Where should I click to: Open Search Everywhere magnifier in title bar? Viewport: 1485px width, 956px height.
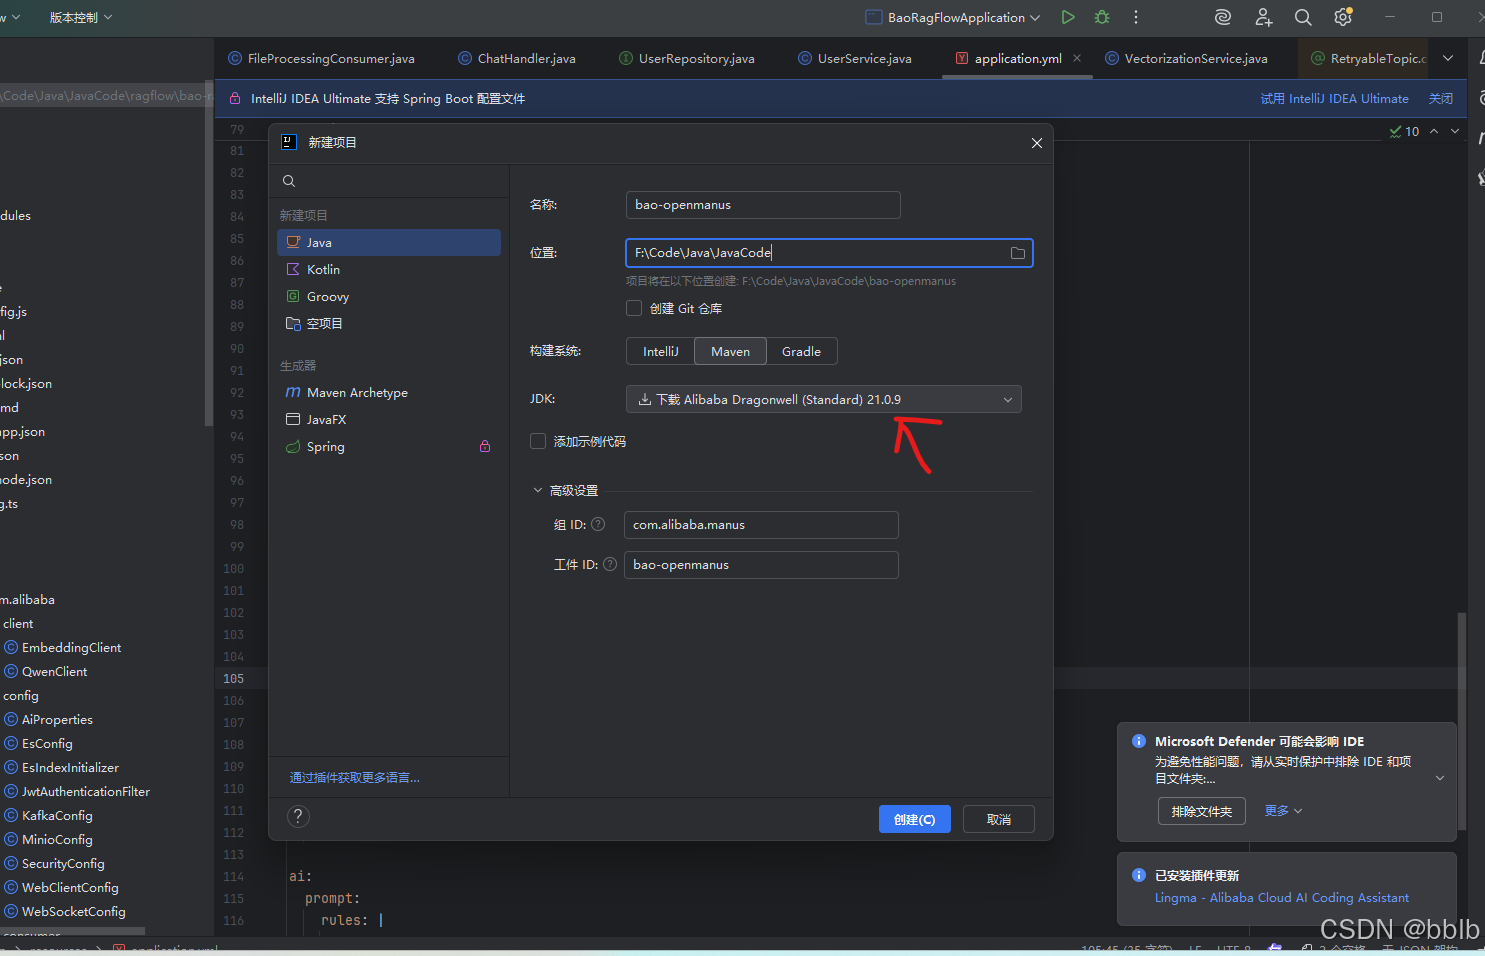1303,17
